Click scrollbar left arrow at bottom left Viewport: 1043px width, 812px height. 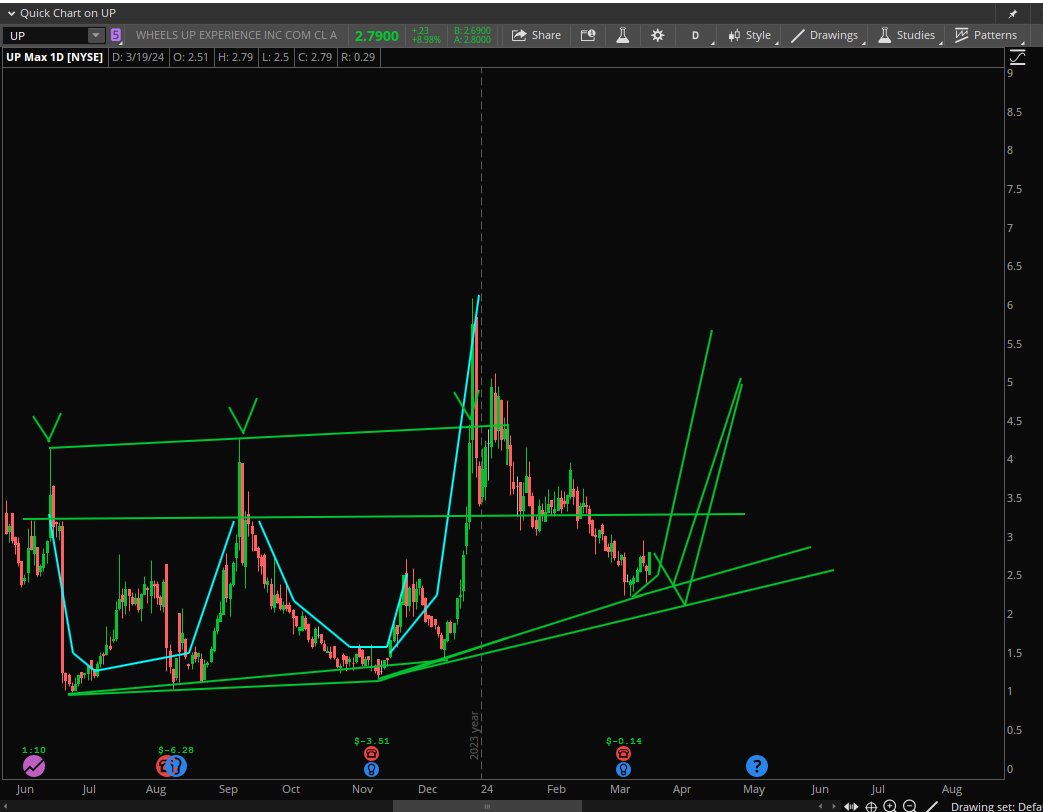(6, 807)
